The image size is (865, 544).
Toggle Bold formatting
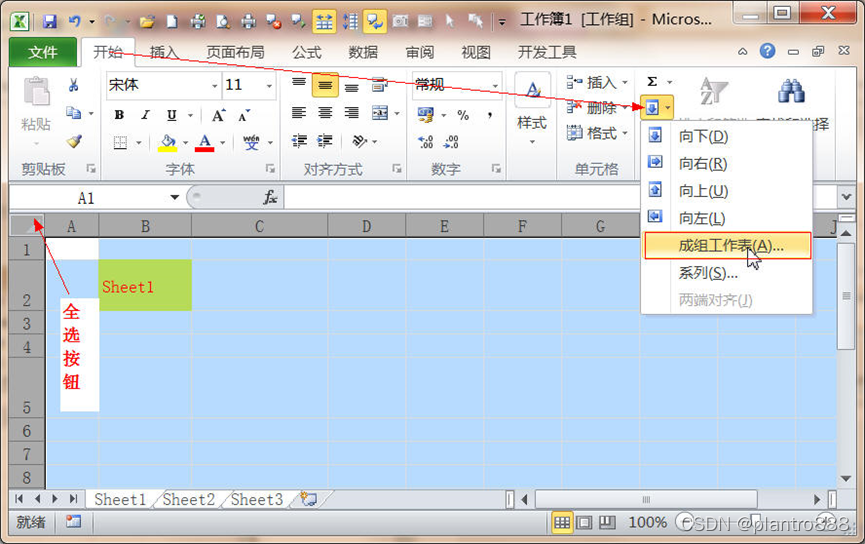click(x=119, y=115)
